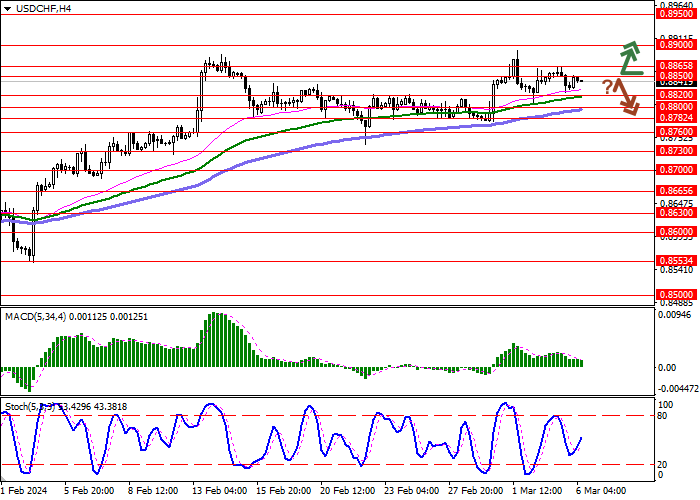Select the 0.88658 price level label

coord(676,66)
